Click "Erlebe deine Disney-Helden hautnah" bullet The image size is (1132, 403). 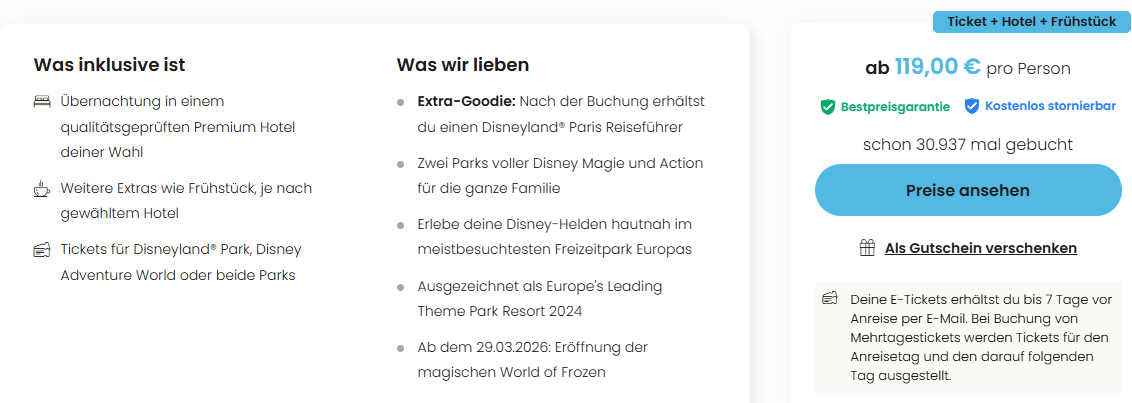[554, 237]
